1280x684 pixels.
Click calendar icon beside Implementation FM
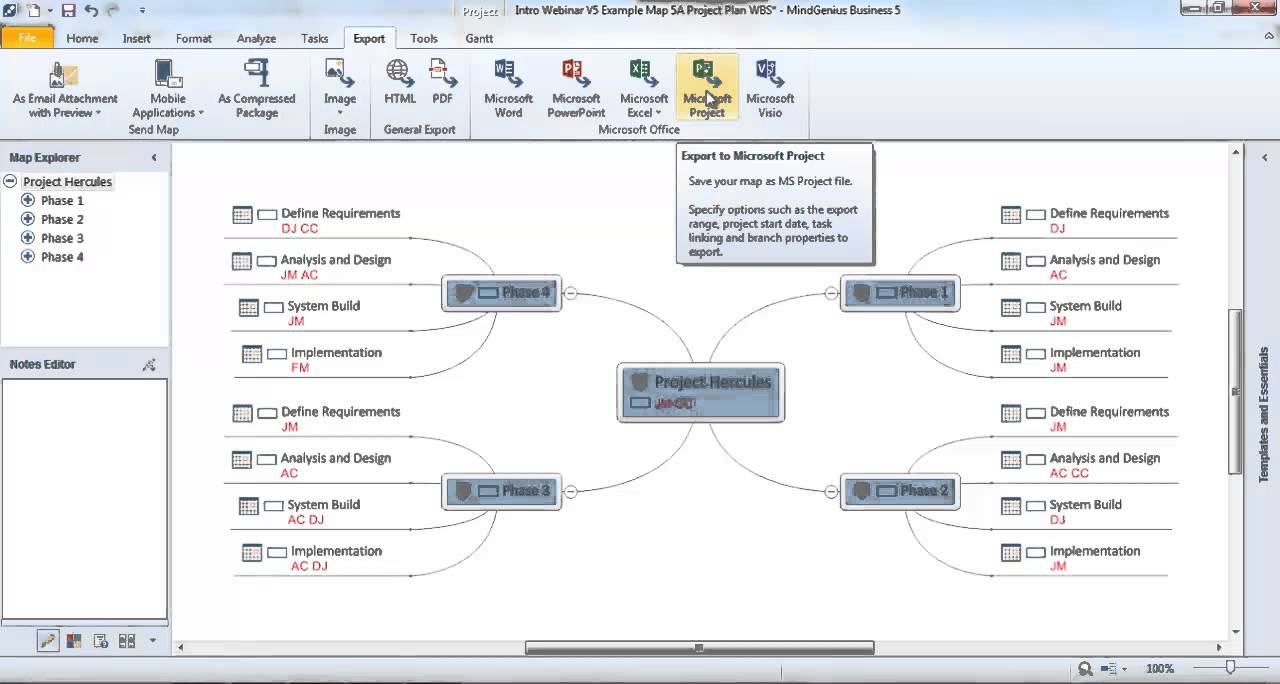pos(252,354)
